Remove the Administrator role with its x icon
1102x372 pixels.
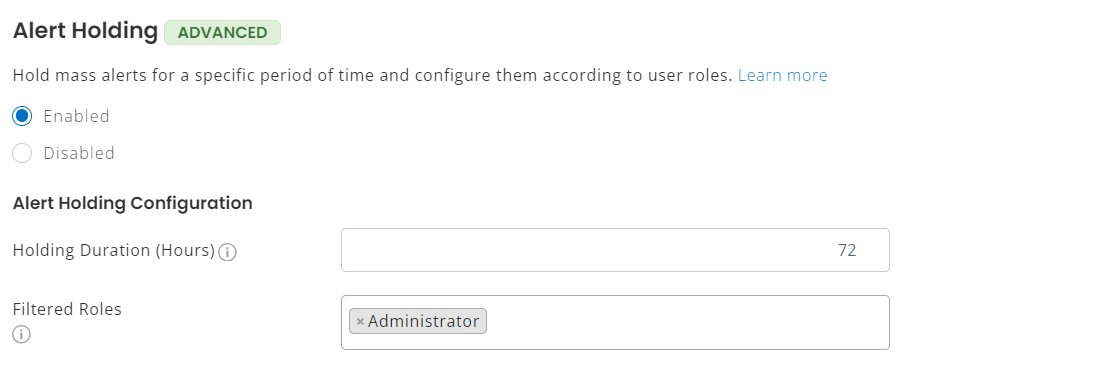tap(360, 321)
